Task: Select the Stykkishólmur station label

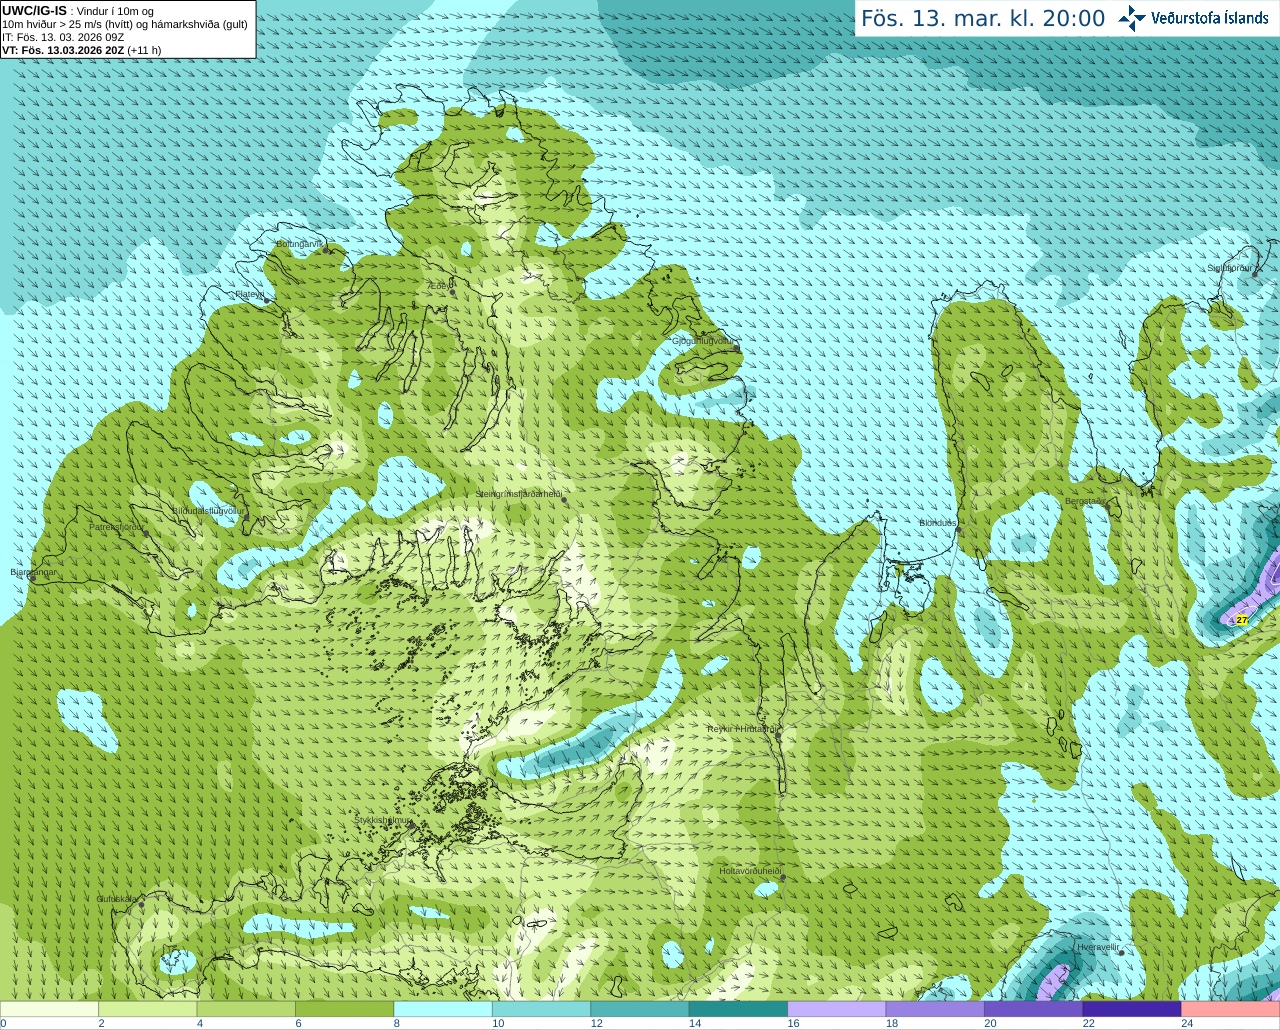Action: pos(382,820)
